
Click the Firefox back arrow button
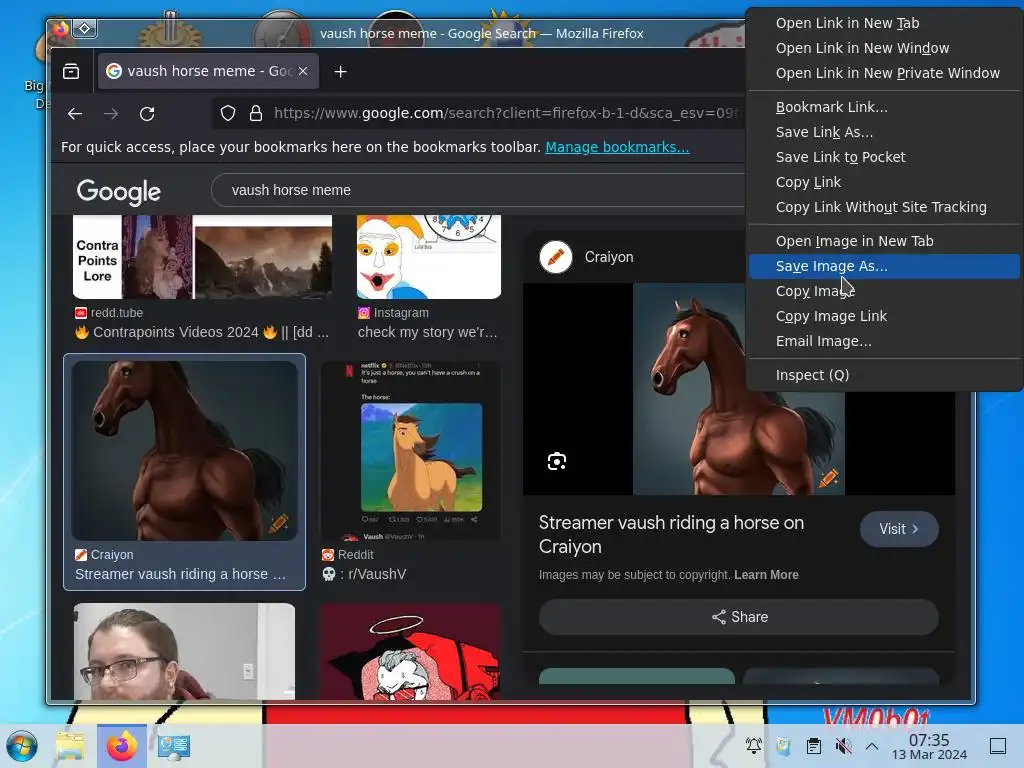[x=75, y=114]
